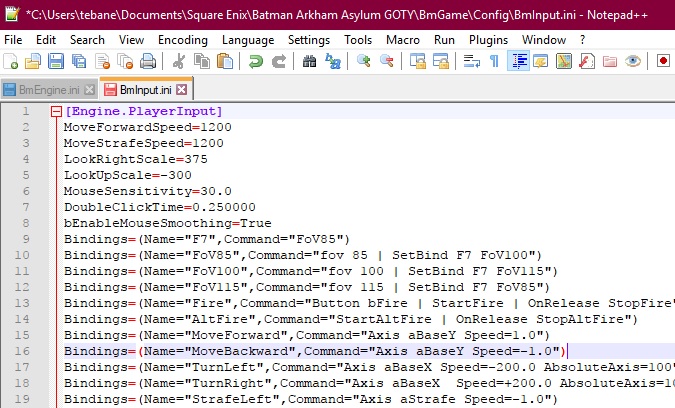The image size is (675, 408).
Task: Click the bEnableMouseSmoothing=True line
Action: (168, 223)
